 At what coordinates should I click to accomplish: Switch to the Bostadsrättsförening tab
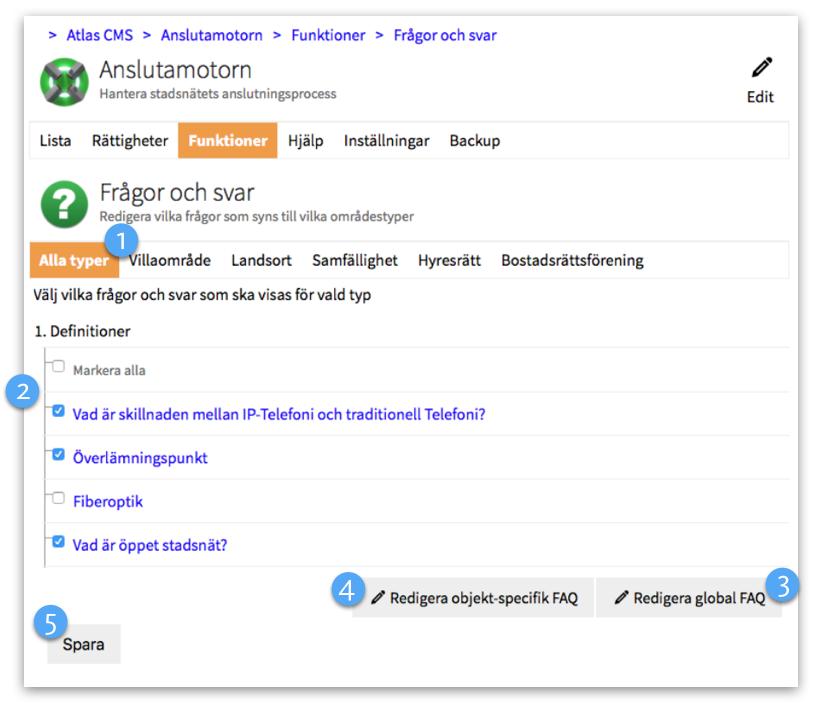tap(572, 261)
